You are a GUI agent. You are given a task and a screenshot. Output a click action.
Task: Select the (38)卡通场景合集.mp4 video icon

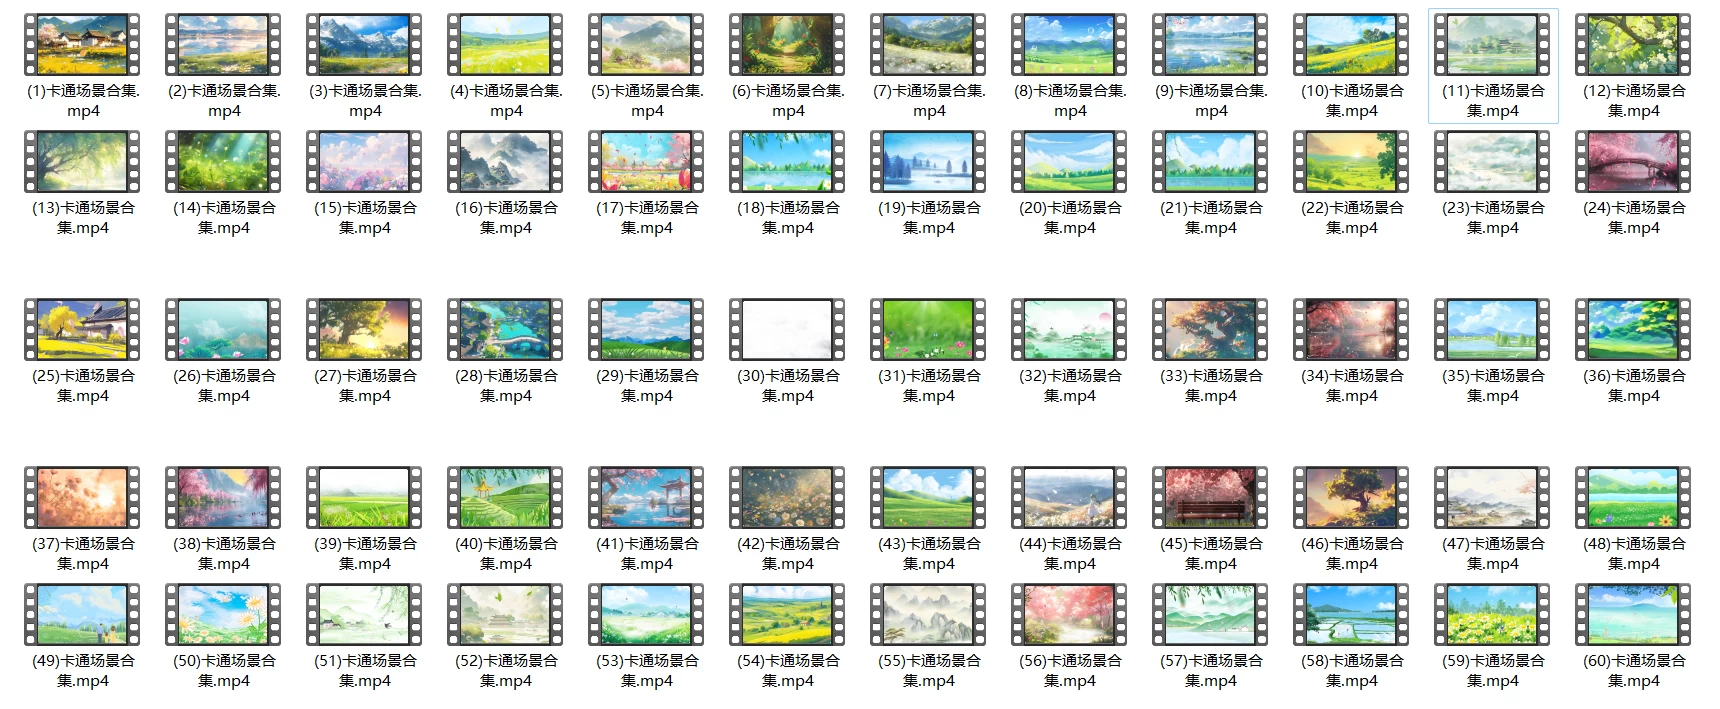click(x=224, y=497)
